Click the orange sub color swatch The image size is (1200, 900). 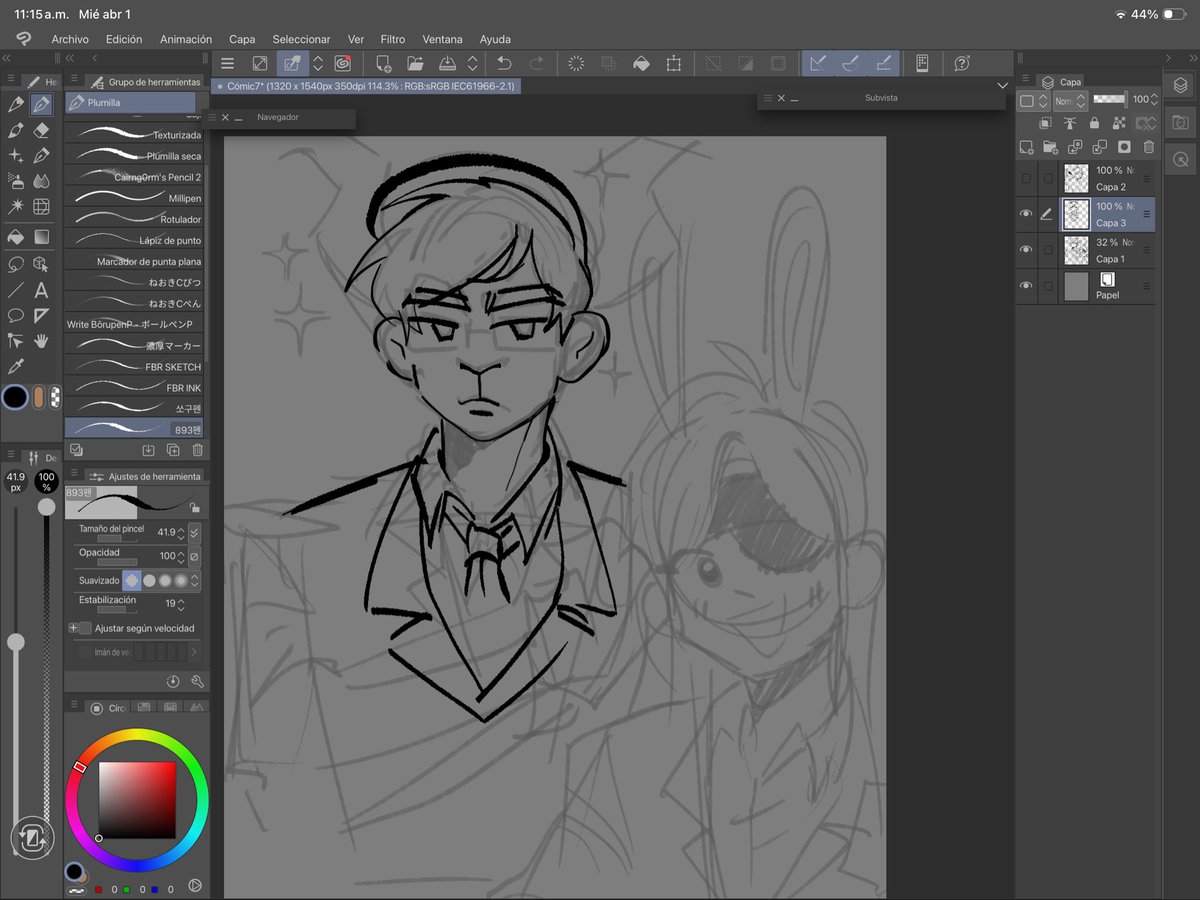click(x=39, y=397)
